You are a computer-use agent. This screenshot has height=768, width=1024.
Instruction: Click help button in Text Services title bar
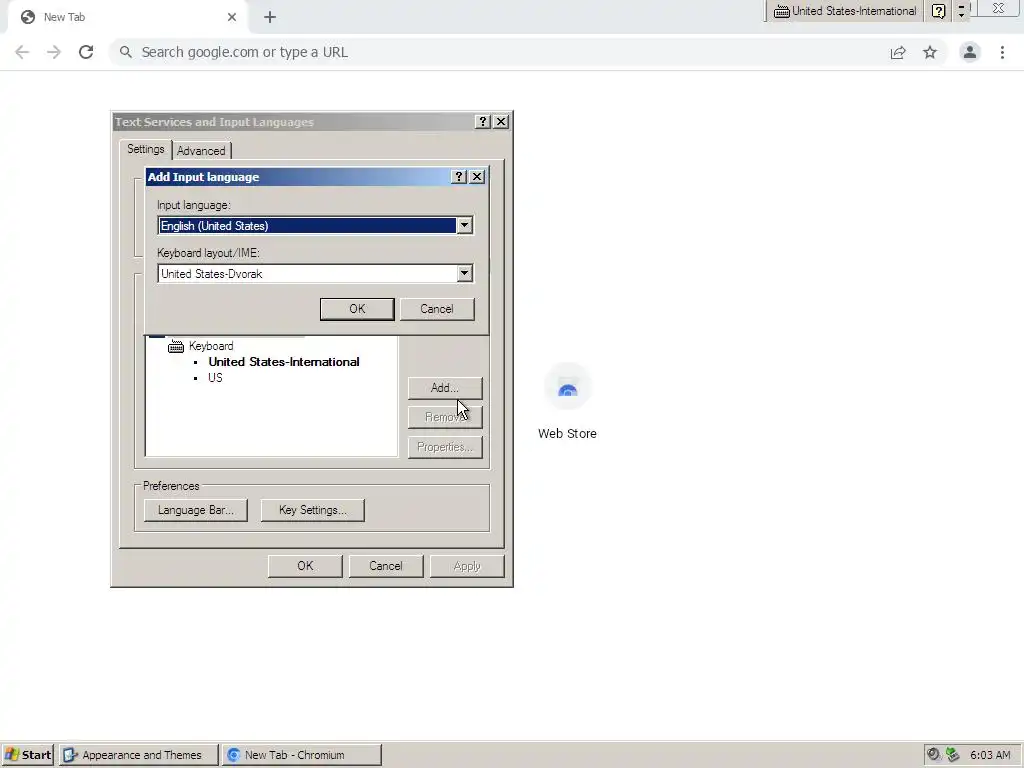point(483,122)
